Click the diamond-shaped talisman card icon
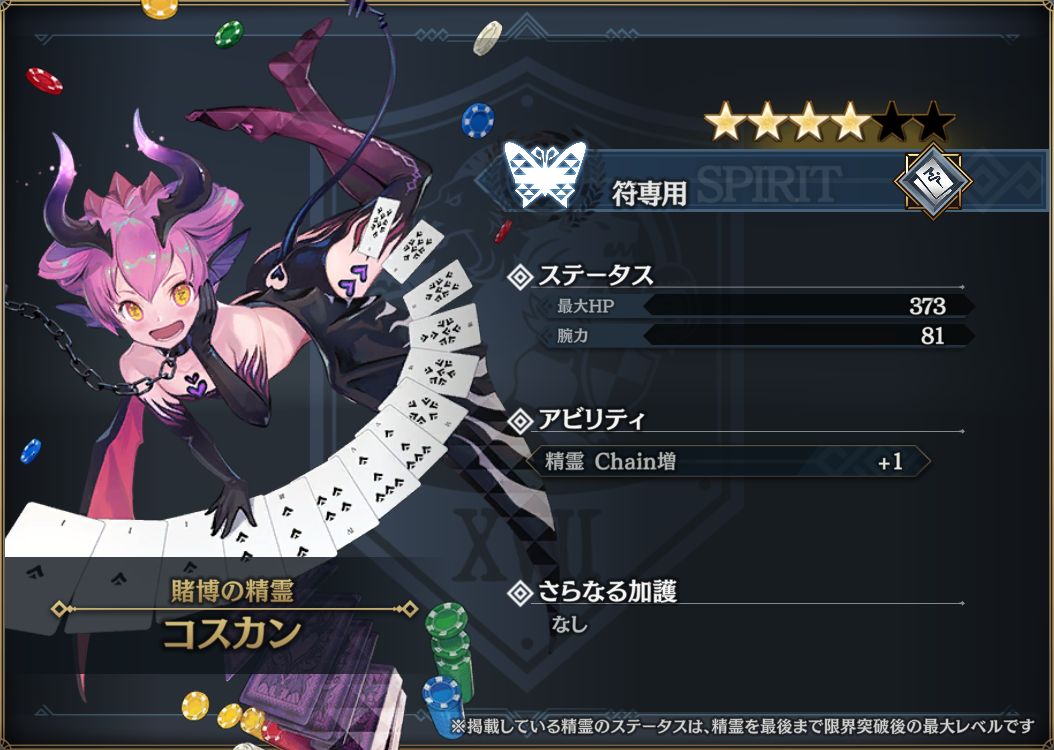Screen dimensions: 1054x750 (932, 181)
